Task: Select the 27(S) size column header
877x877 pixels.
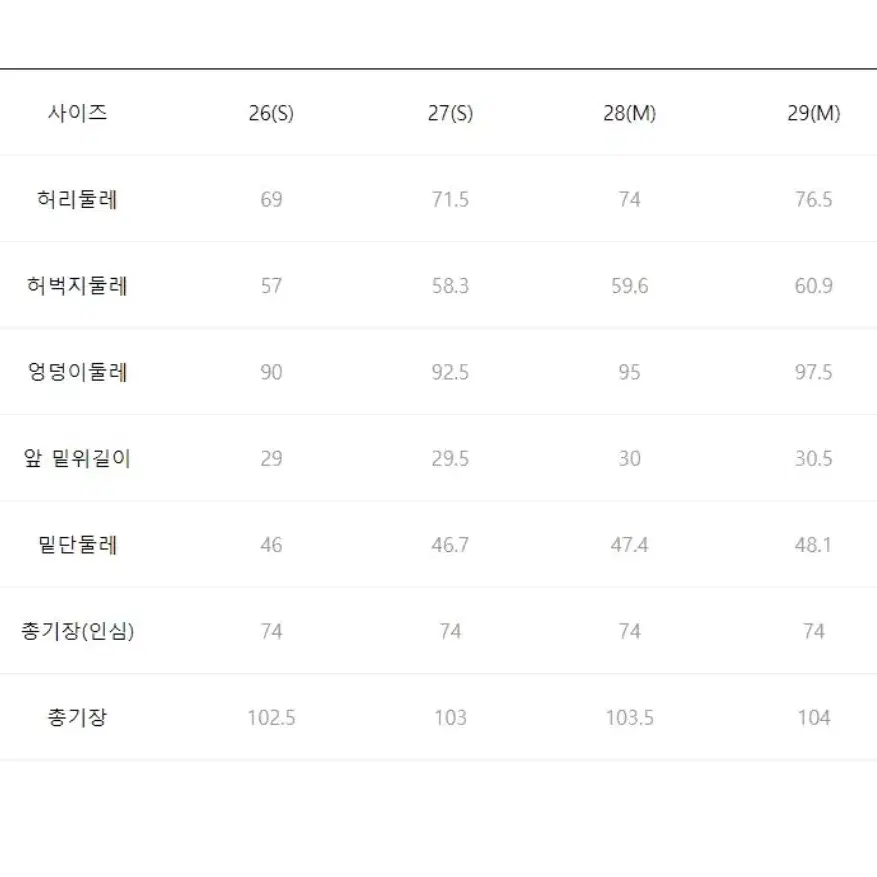Action: pos(450,113)
